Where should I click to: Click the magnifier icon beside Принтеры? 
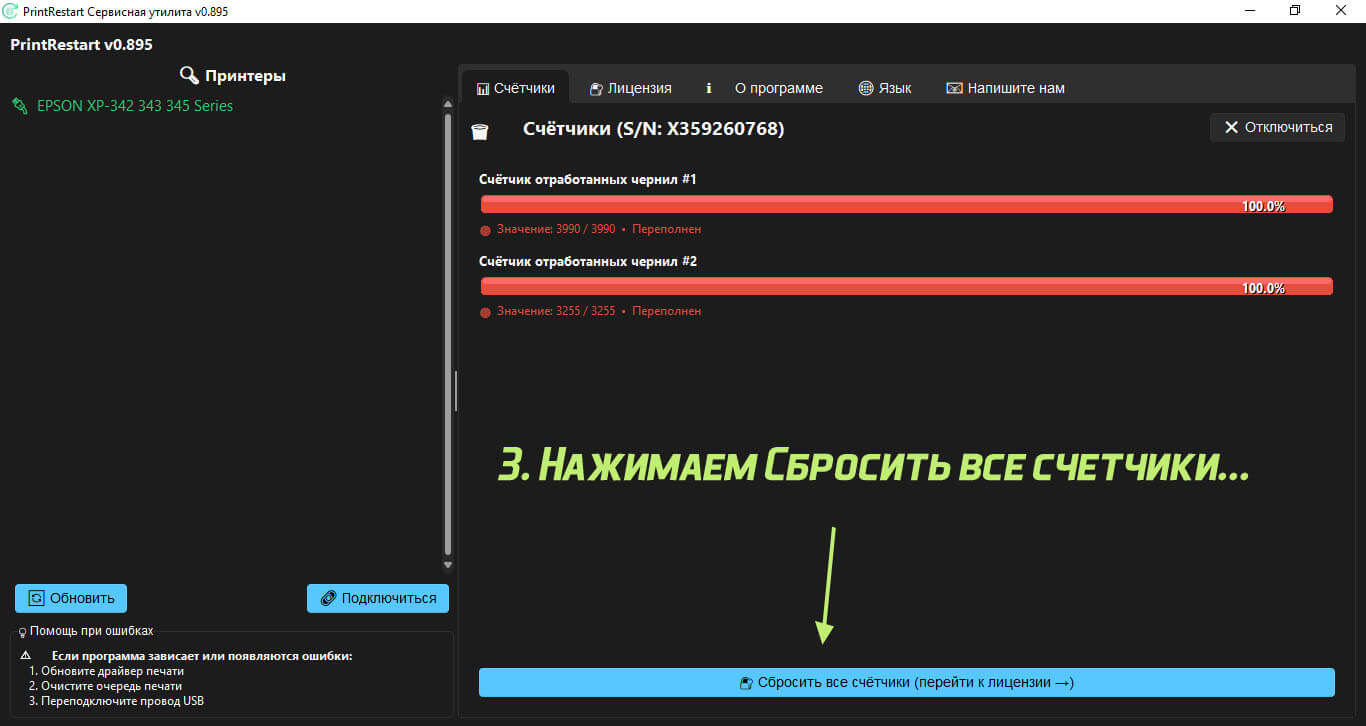pyautogui.click(x=189, y=76)
